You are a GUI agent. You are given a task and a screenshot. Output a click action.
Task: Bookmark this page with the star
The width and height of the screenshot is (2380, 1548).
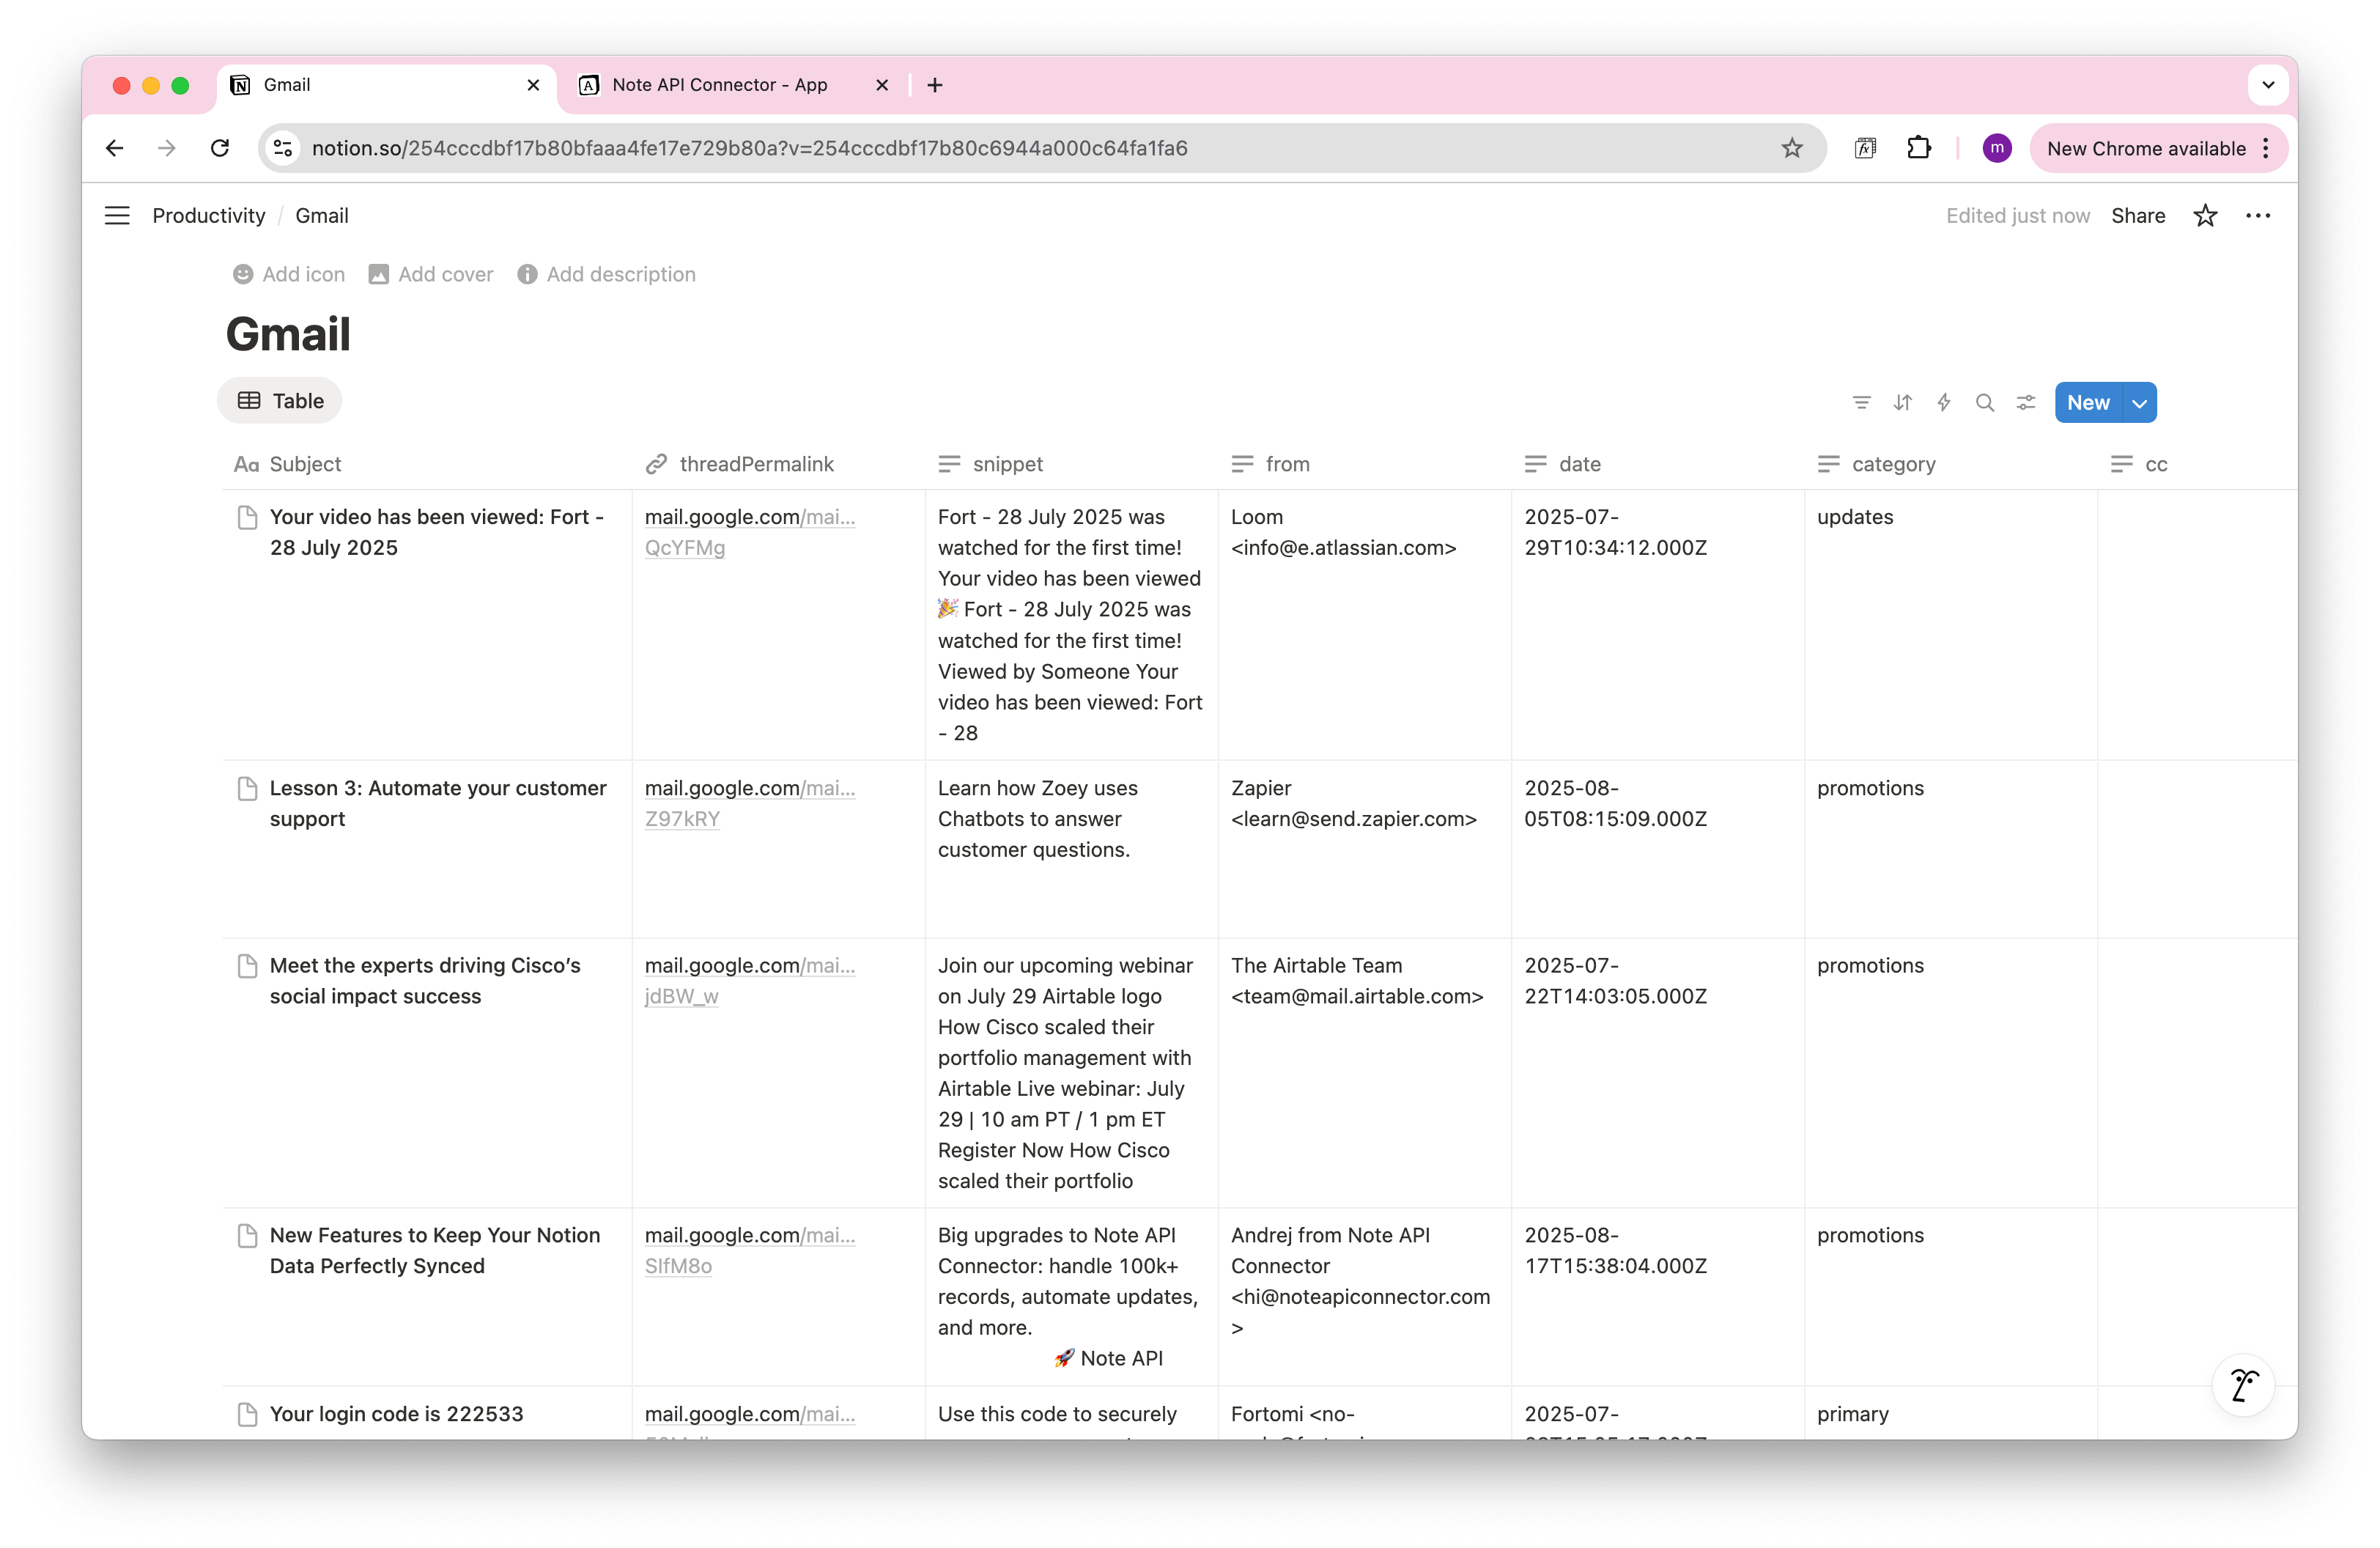coord(1791,148)
